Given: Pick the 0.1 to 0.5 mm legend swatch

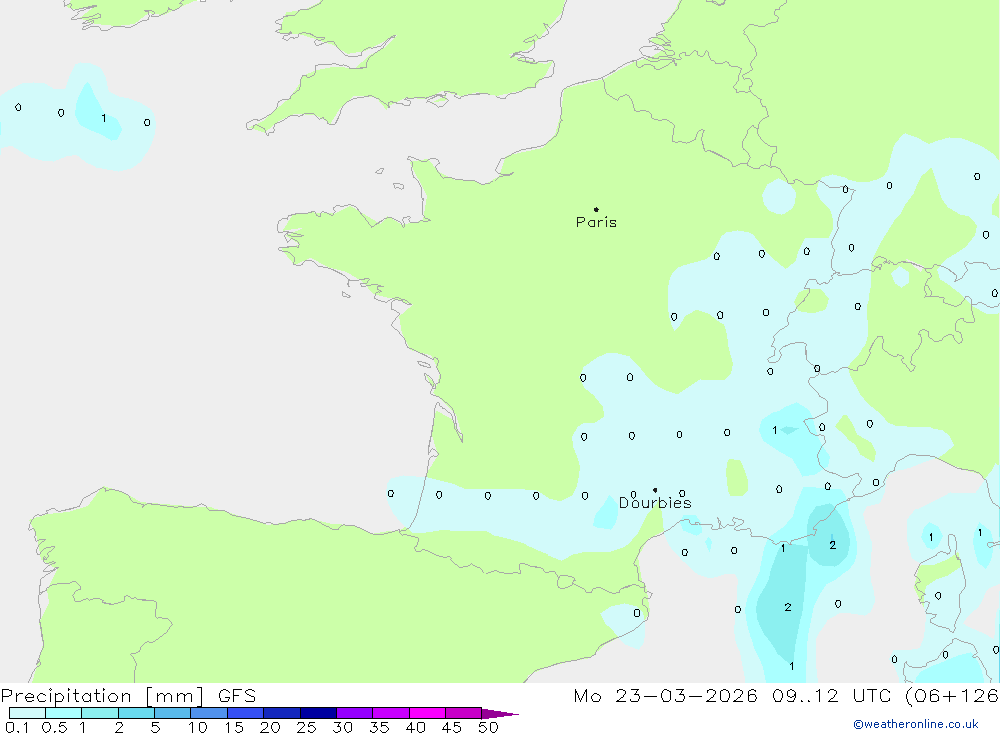Looking at the screenshot, I should click(x=27, y=713).
